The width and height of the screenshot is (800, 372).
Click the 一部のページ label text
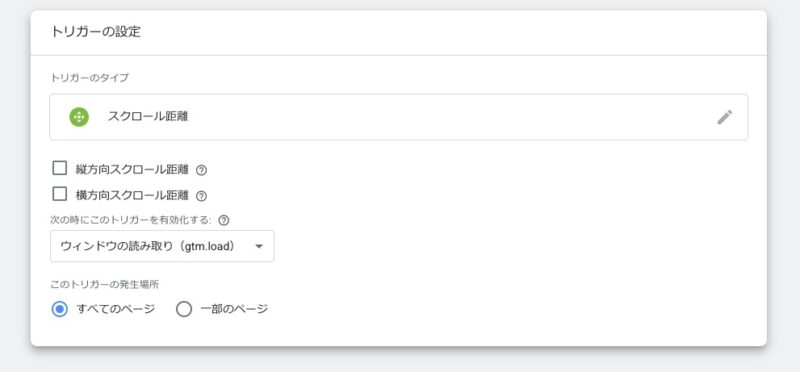point(234,309)
